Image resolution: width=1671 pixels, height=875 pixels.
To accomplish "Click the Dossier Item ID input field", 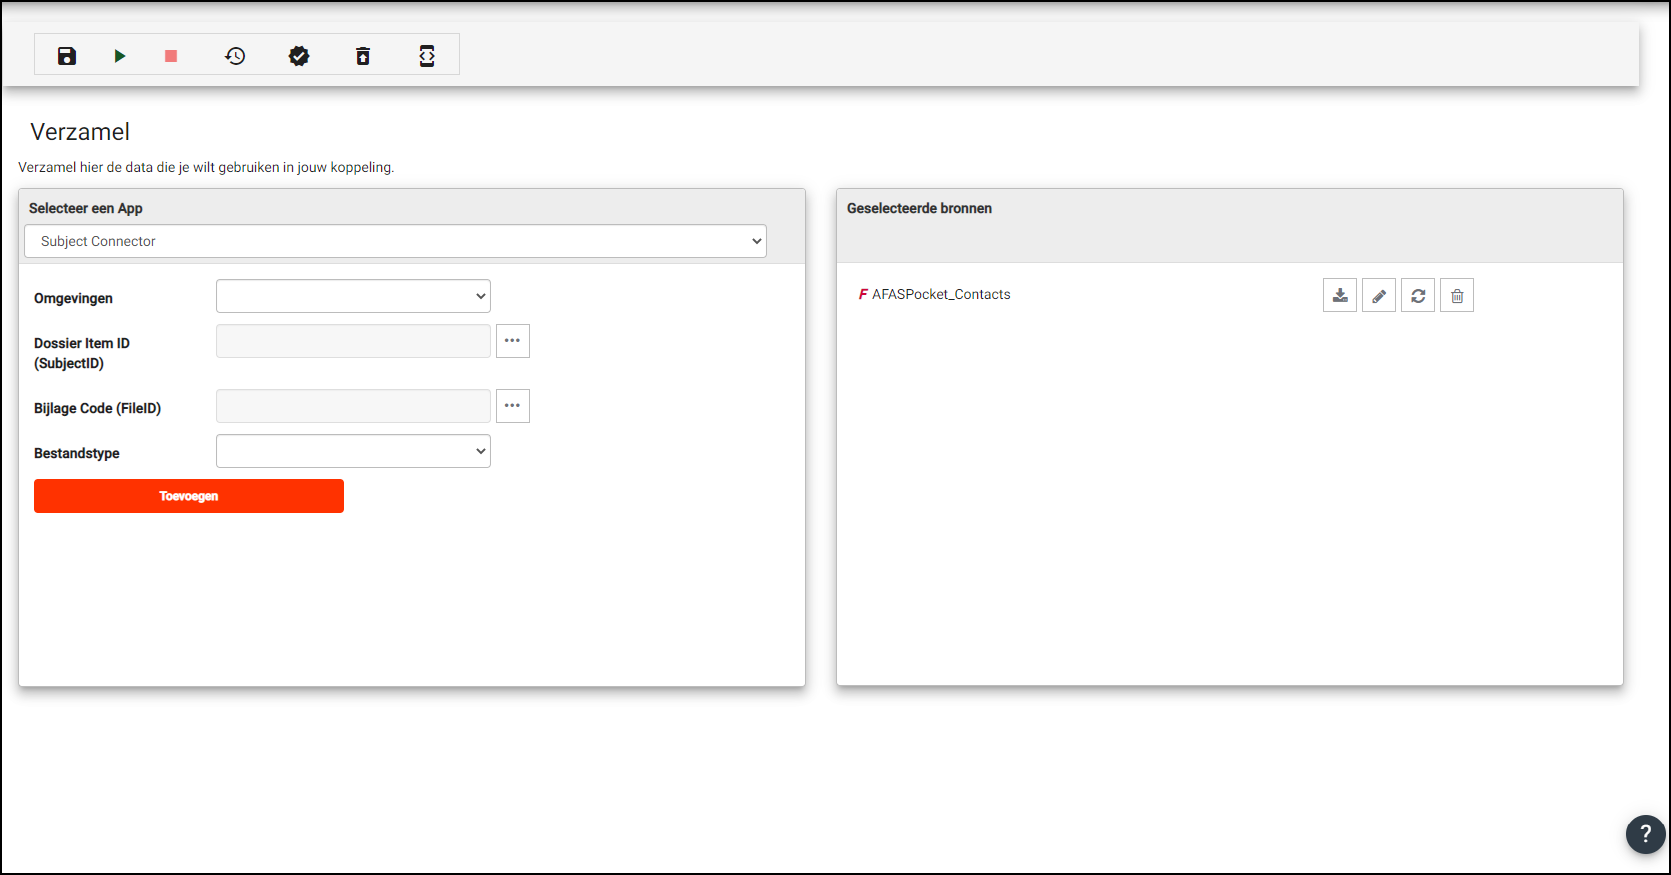I will (x=353, y=341).
